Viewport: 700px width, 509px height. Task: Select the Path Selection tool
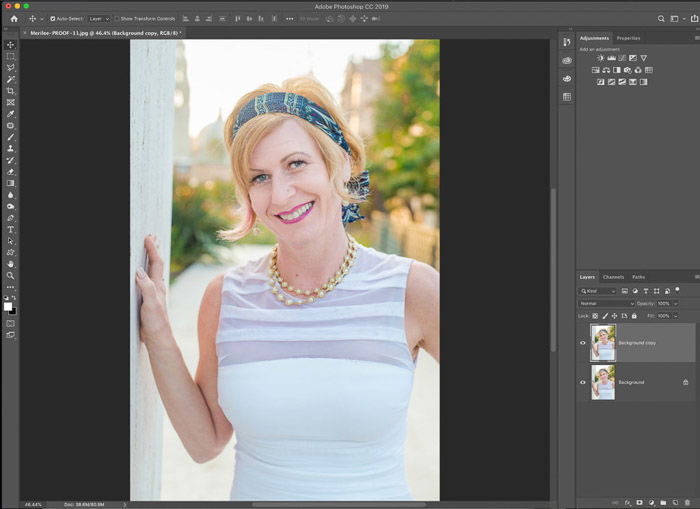click(10, 241)
